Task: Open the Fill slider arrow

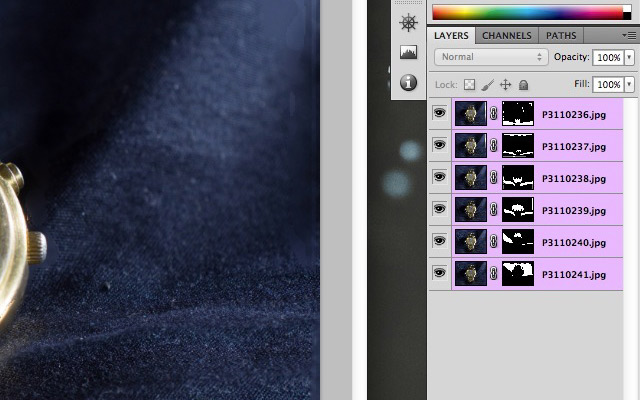Action: point(629,84)
